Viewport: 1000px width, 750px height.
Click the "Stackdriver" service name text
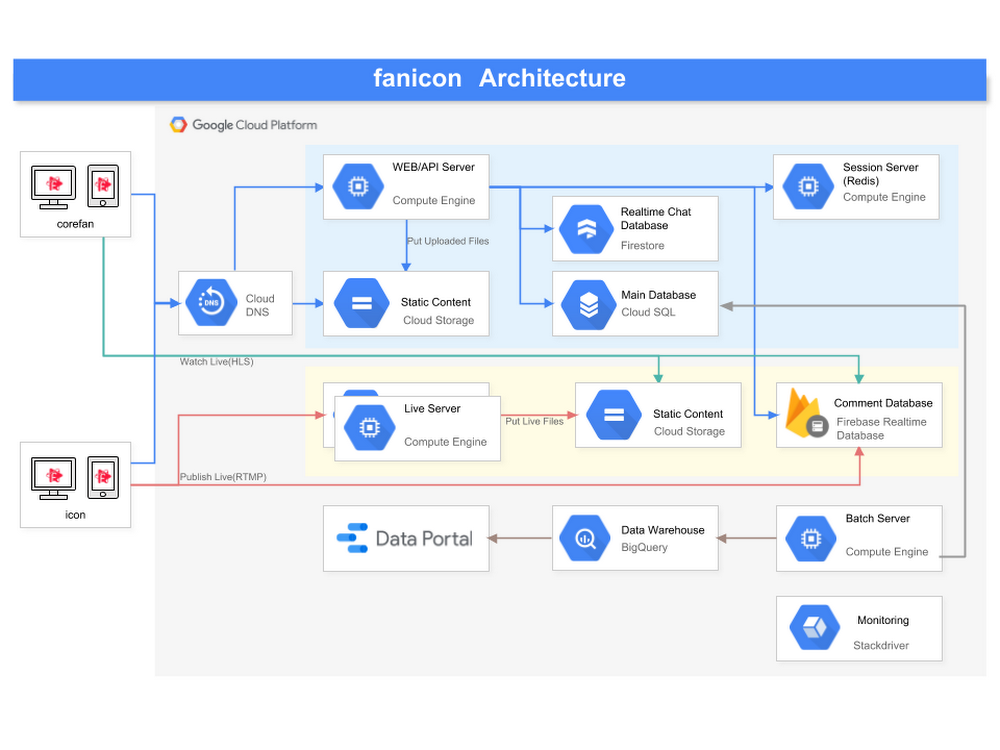click(x=881, y=645)
